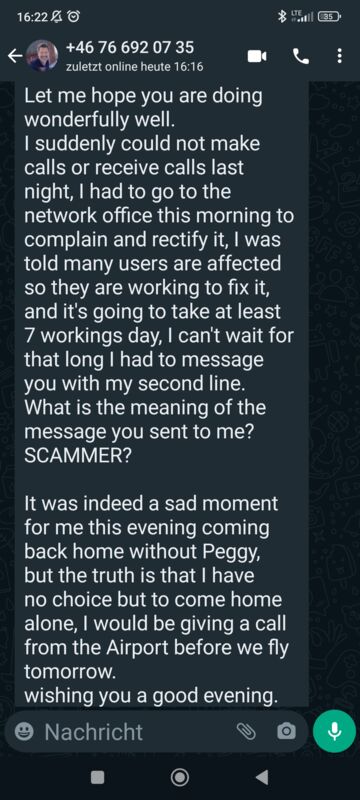Tap the back arrow in chat header

coord(15,57)
